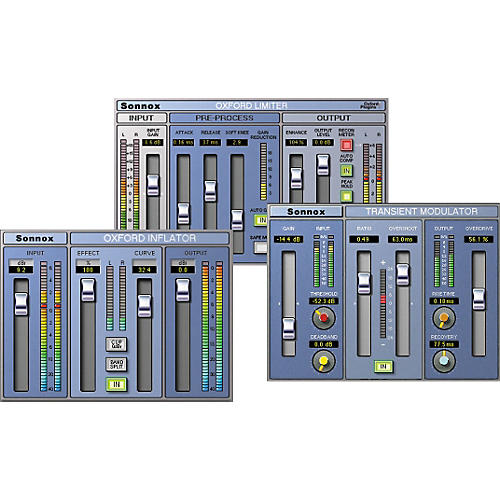The width and height of the screenshot is (500, 500).
Task: Click the Overdrive percentage field in Transient Modulator
Action: point(479,239)
